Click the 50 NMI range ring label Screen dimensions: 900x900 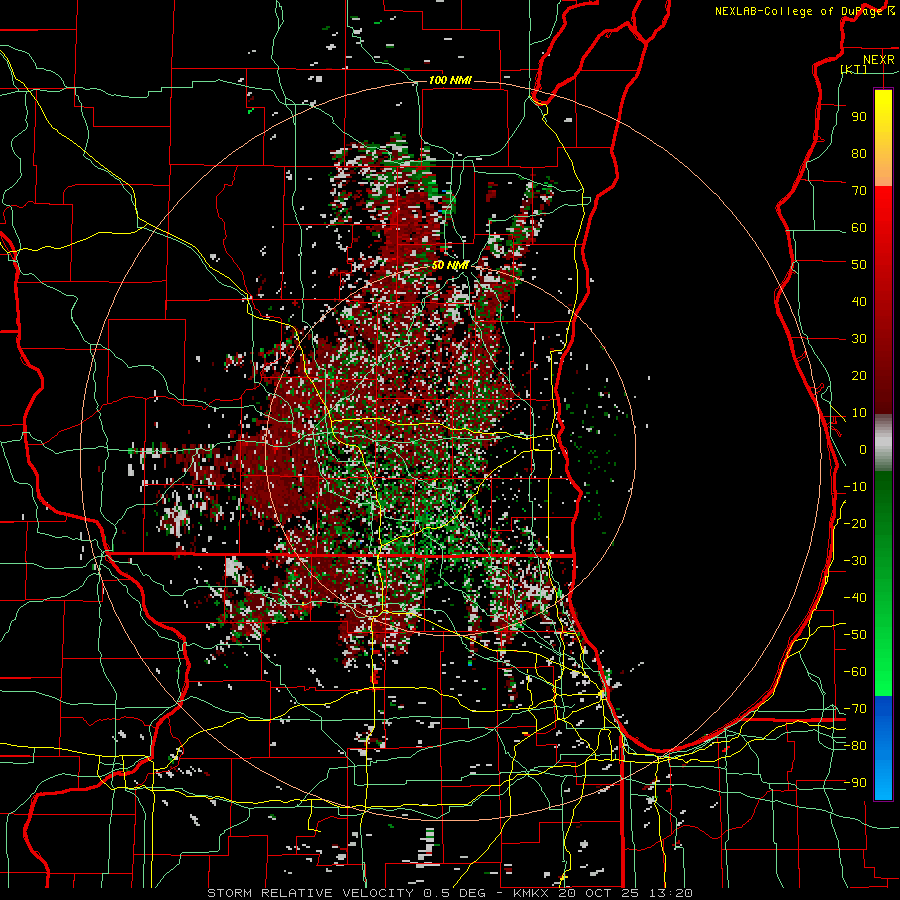click(450, 265)
